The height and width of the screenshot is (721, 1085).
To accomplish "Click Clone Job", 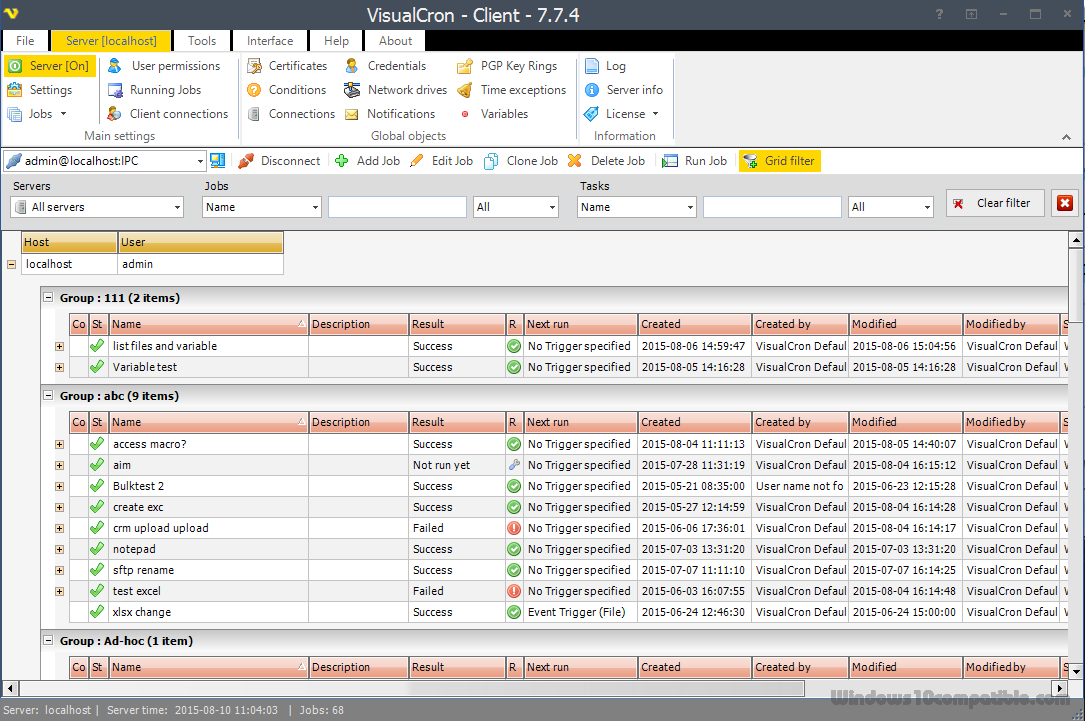I will click(521, 161).
